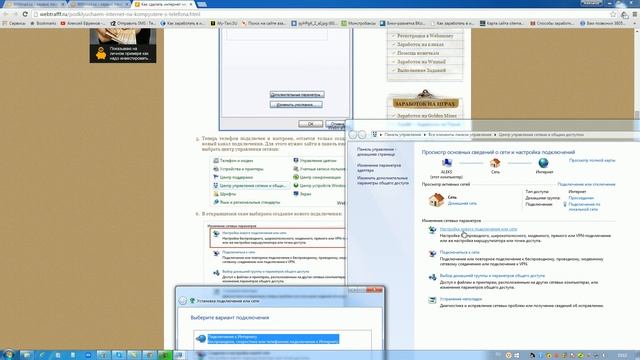Open the 'Подключиться к сети' link
Viewport: 640px width, 360px height.
[x=459, y=252]
